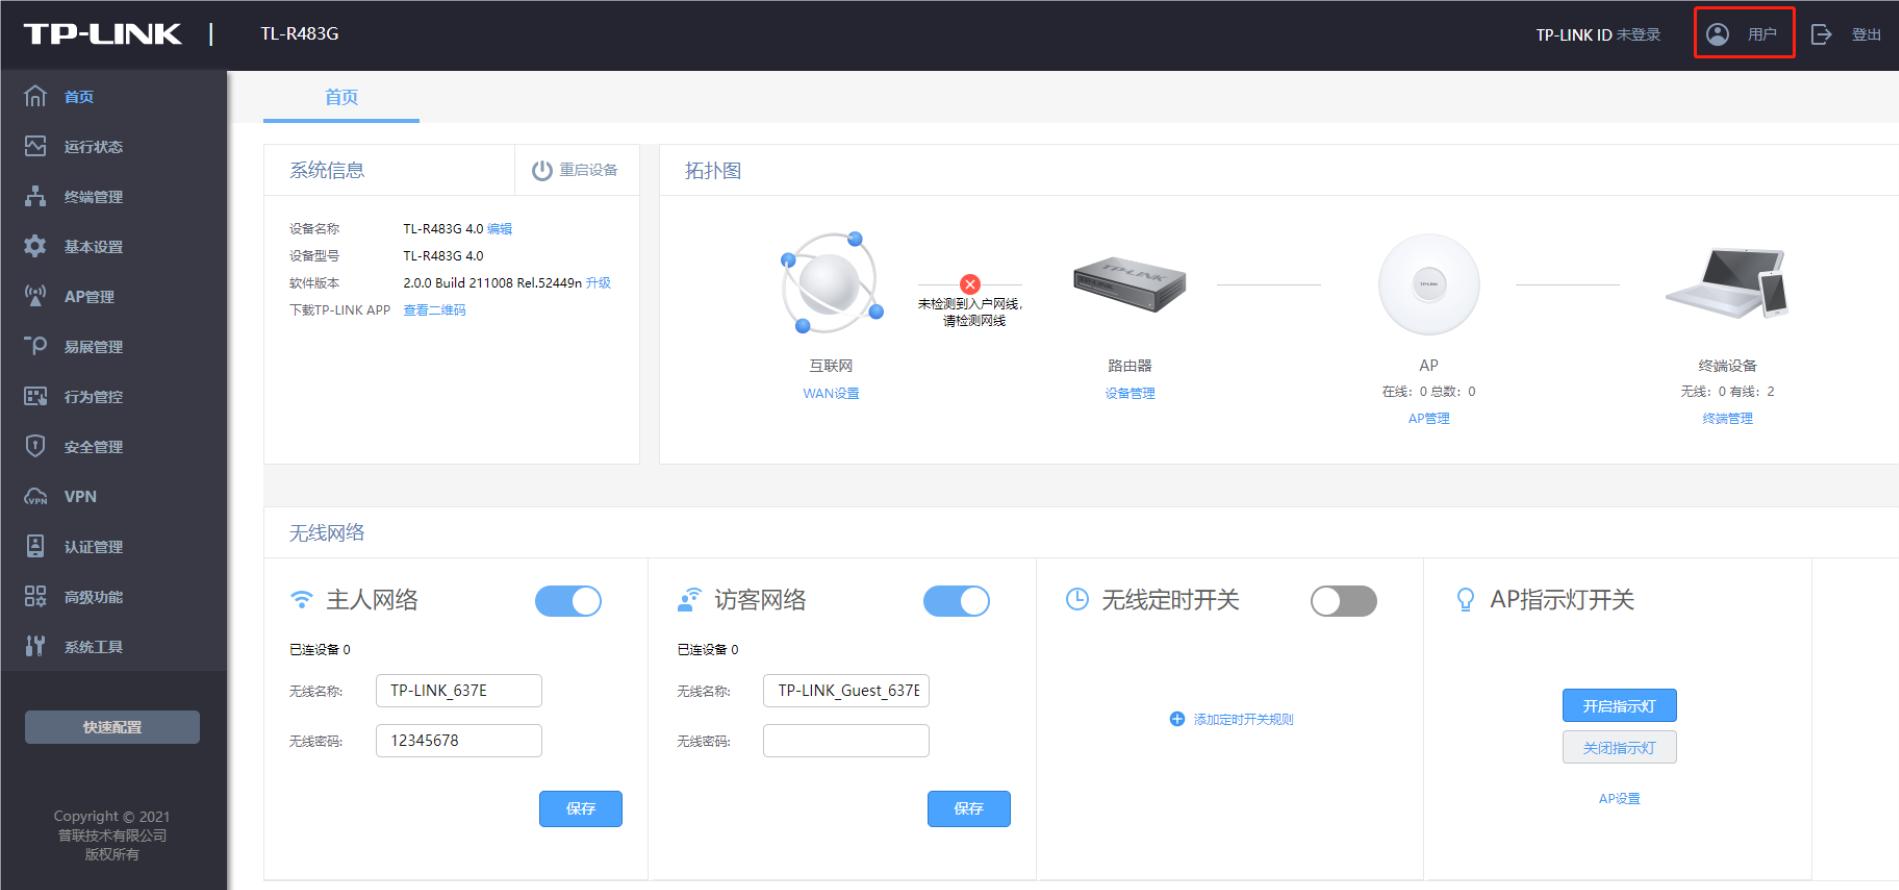Viewport: 1899px width, 890px height.
Task: Open the AP设置 link
Action: tap(1619, 799)
